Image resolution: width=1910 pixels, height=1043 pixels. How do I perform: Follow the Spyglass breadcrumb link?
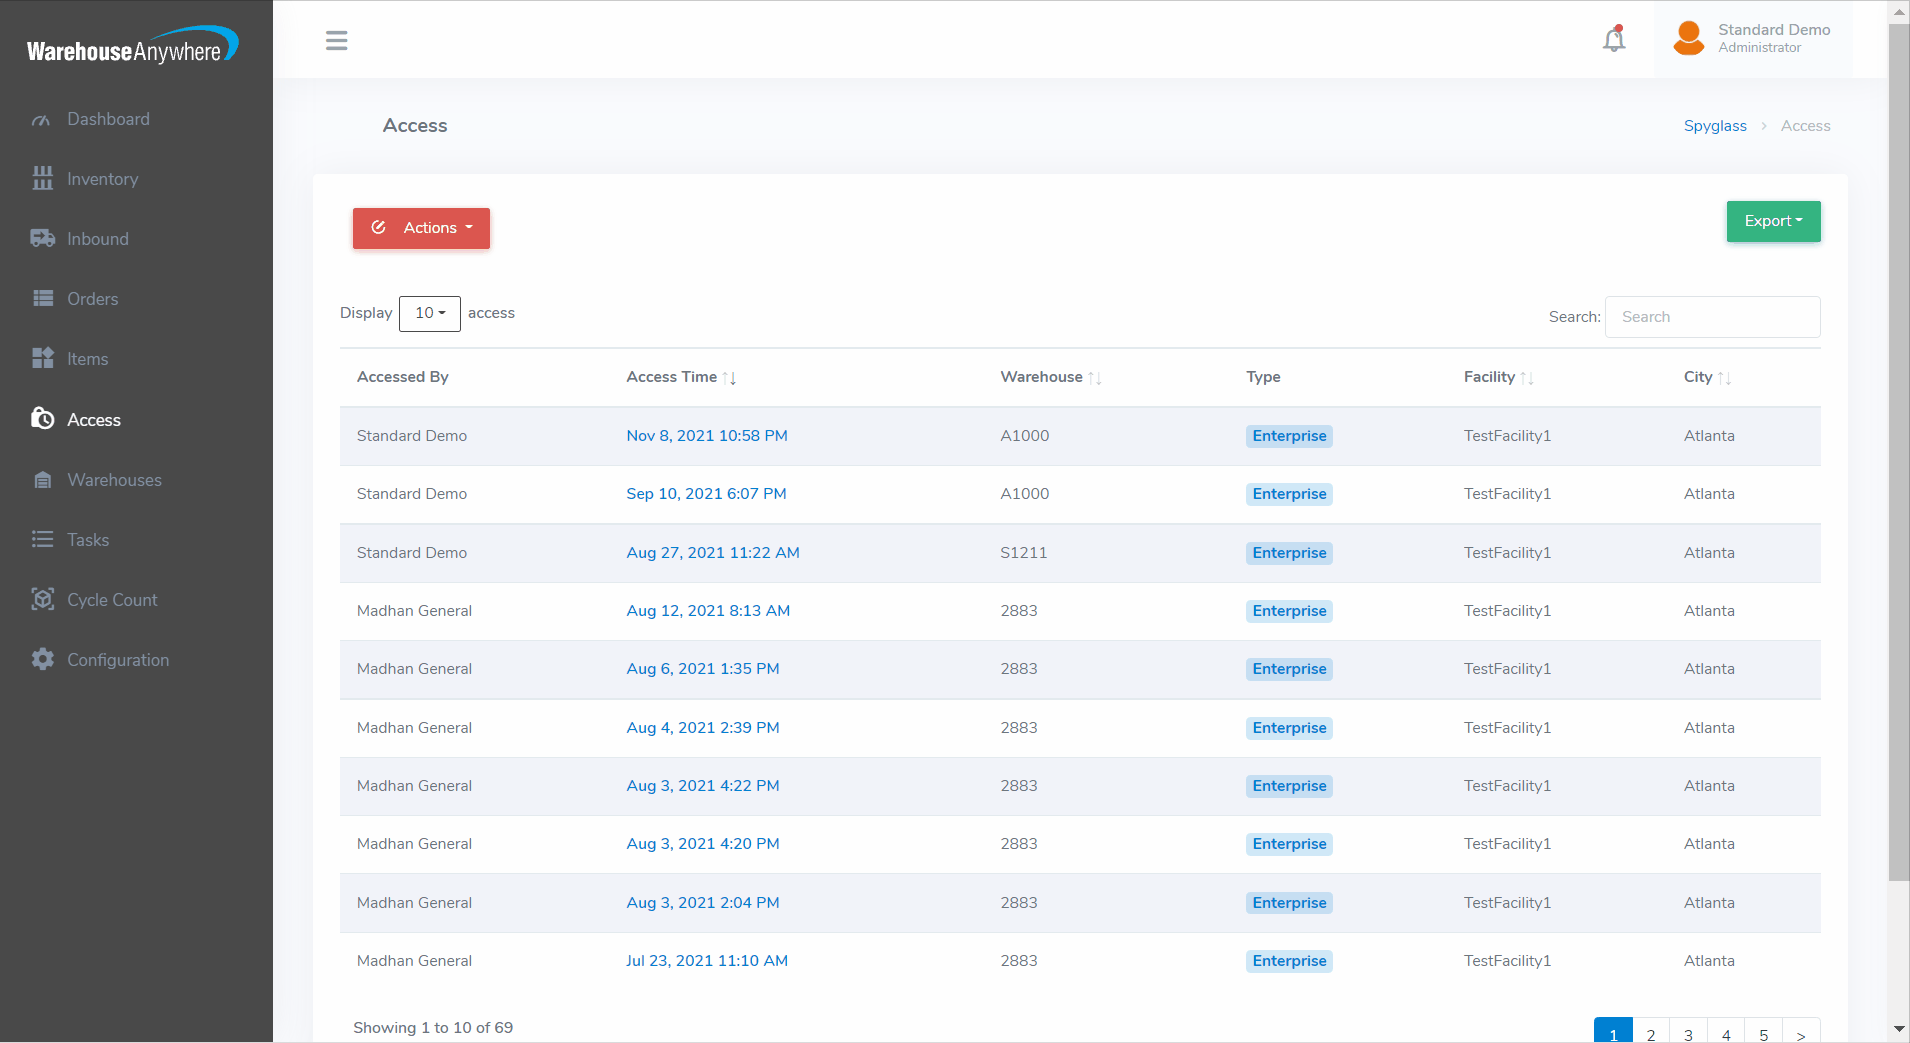click(1714, 126)
